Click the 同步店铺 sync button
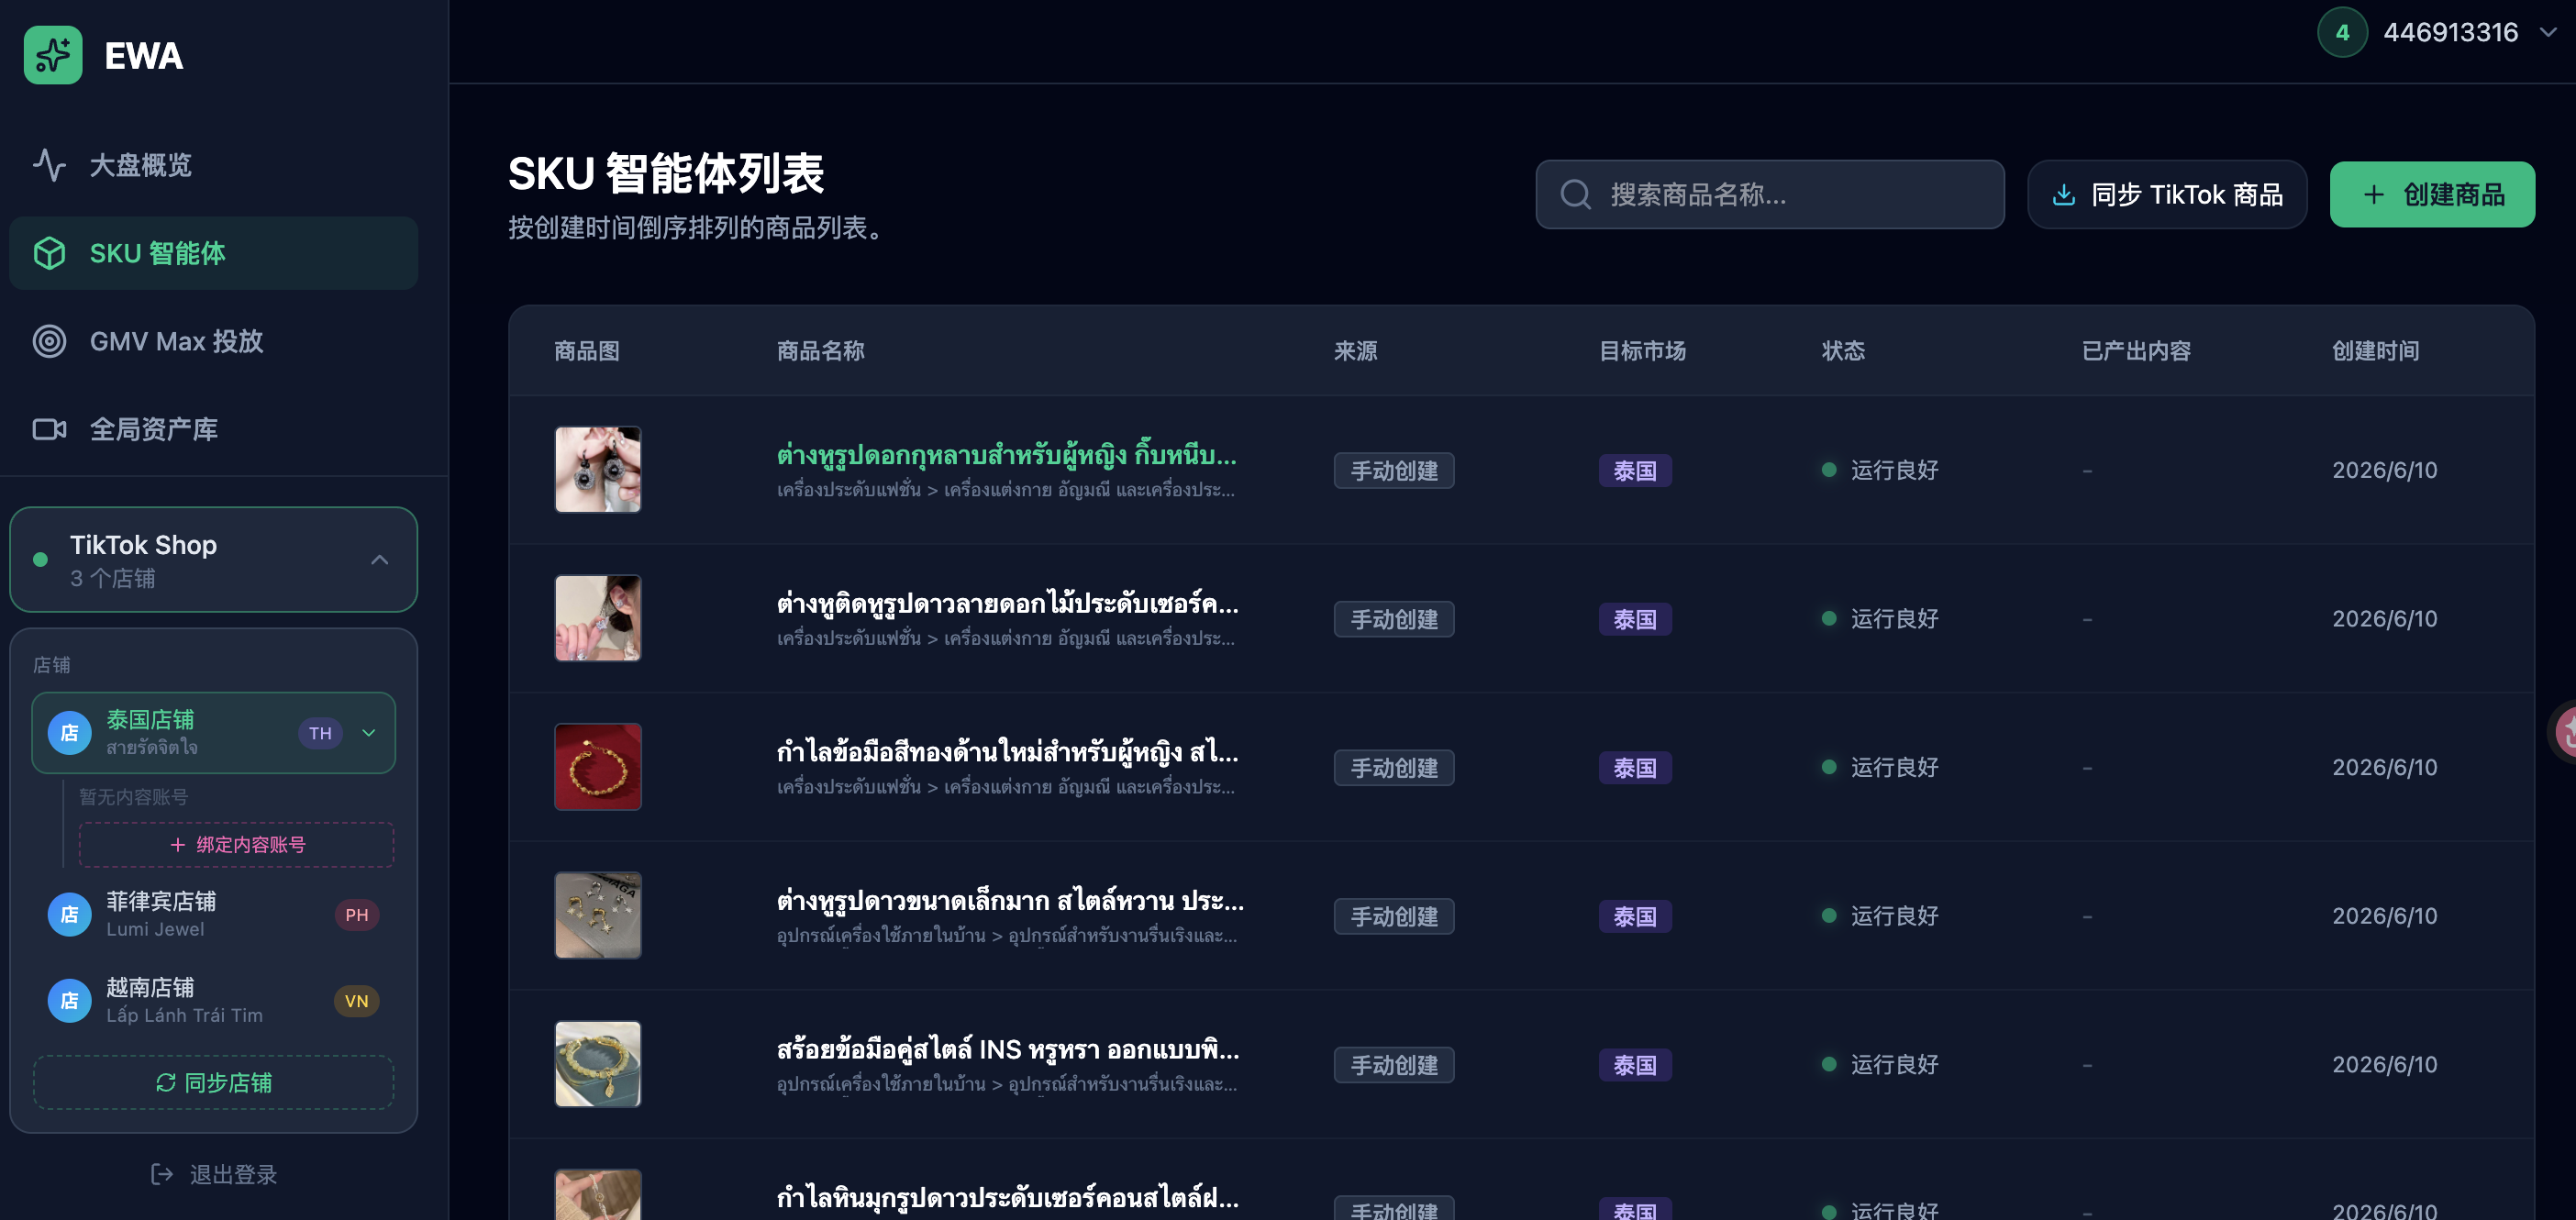2576x1220 pixels. pos(214,1082)
